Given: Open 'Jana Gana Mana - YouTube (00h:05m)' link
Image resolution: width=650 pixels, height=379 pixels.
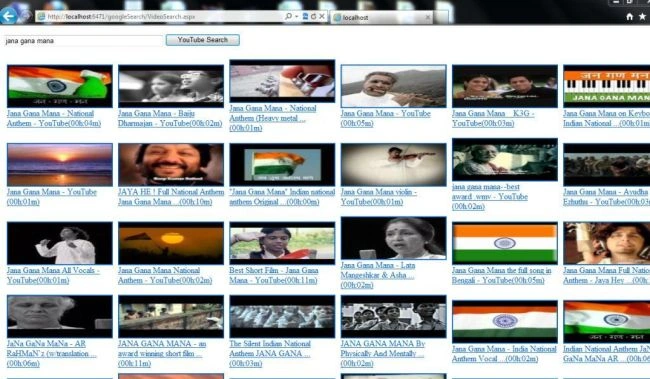Looking at the screenshot, I should tap(386, 118).
